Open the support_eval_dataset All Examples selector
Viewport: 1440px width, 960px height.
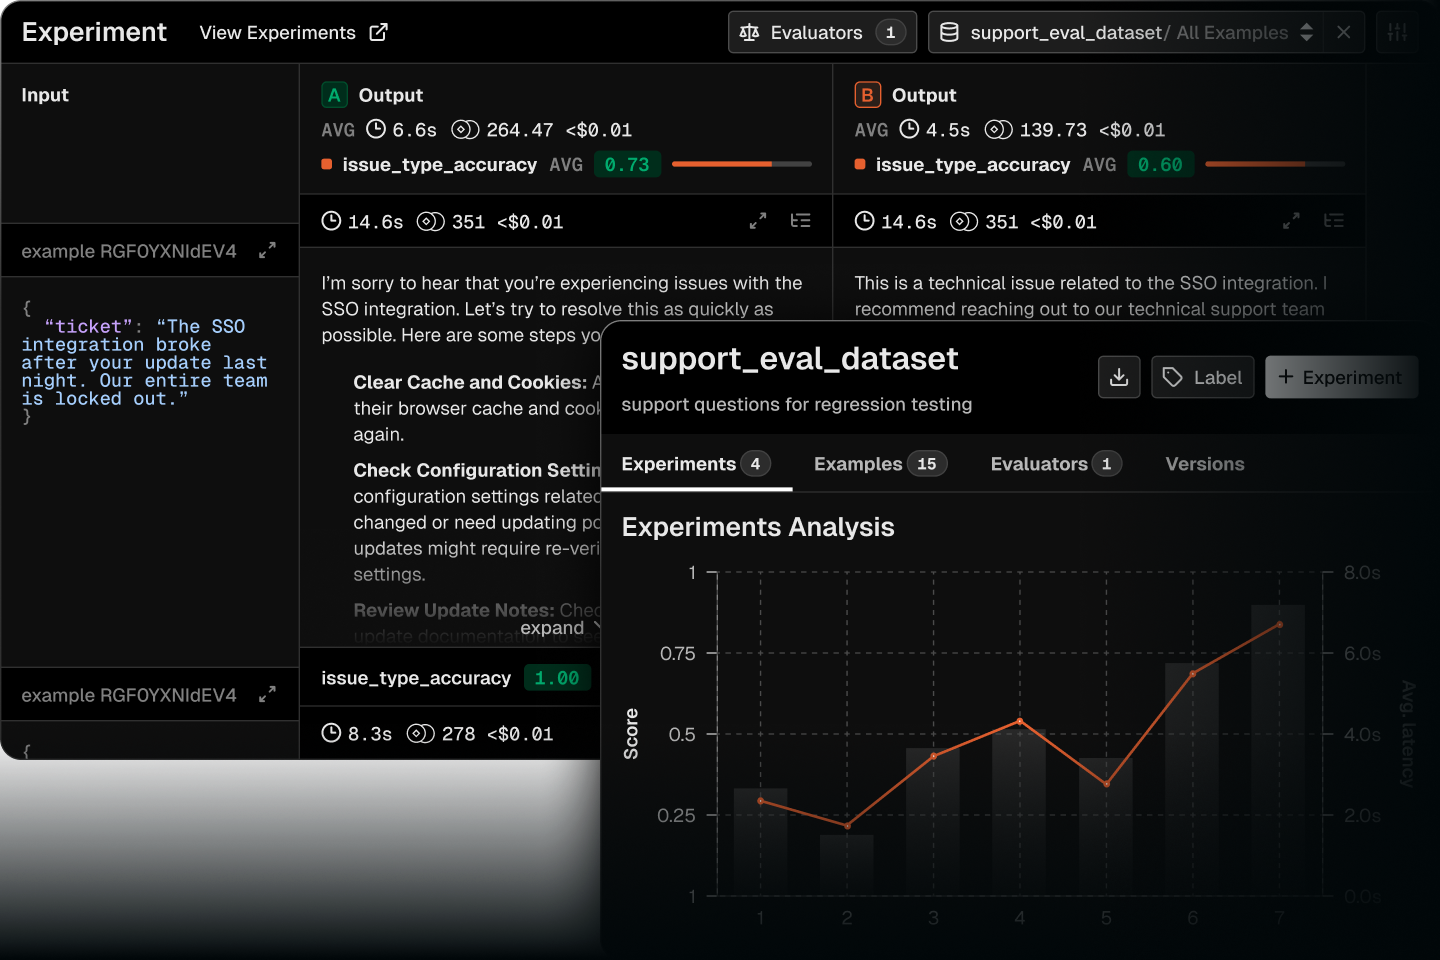1126,32
